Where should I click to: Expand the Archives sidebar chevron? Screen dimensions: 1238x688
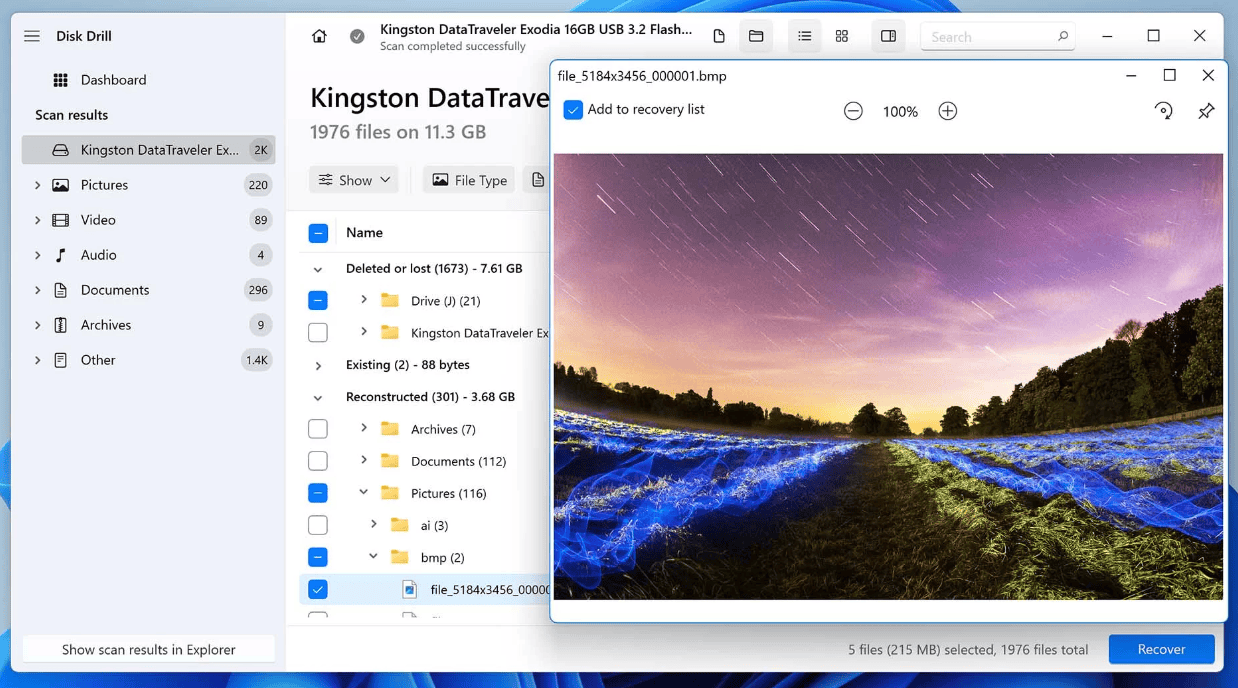[37, 325]
